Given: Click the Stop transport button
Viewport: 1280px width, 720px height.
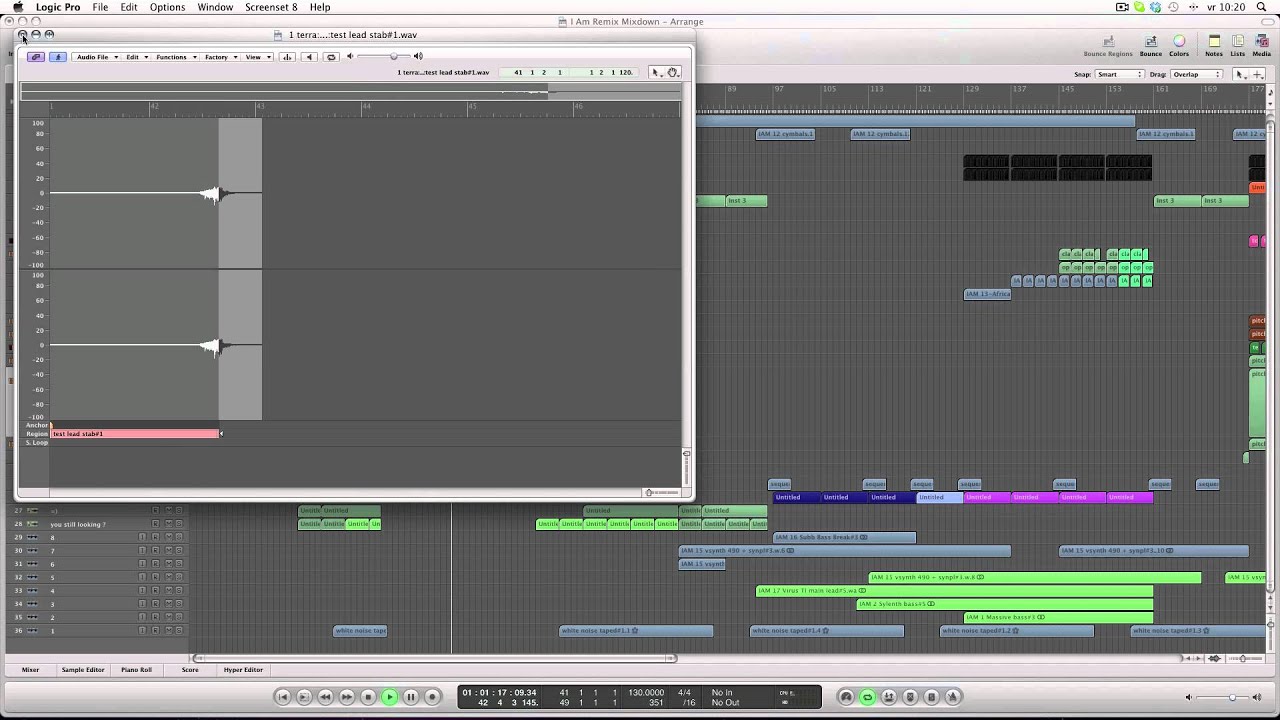Looking at the screenshot, I should [x=368, y=697].
